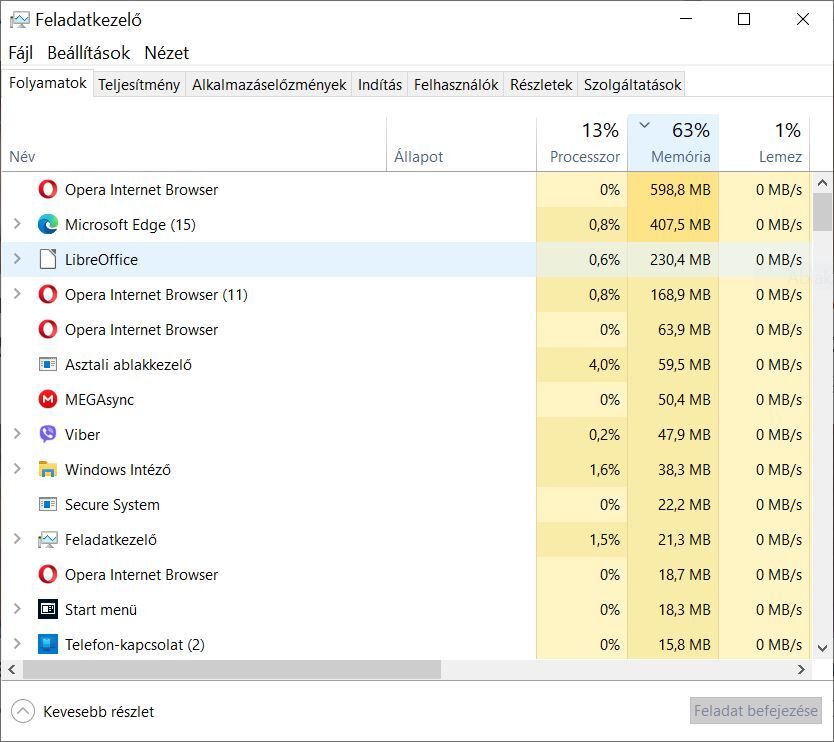Select the Start menü process icon
This screenshot has height=742, width=834.
[x=48, y=610]
